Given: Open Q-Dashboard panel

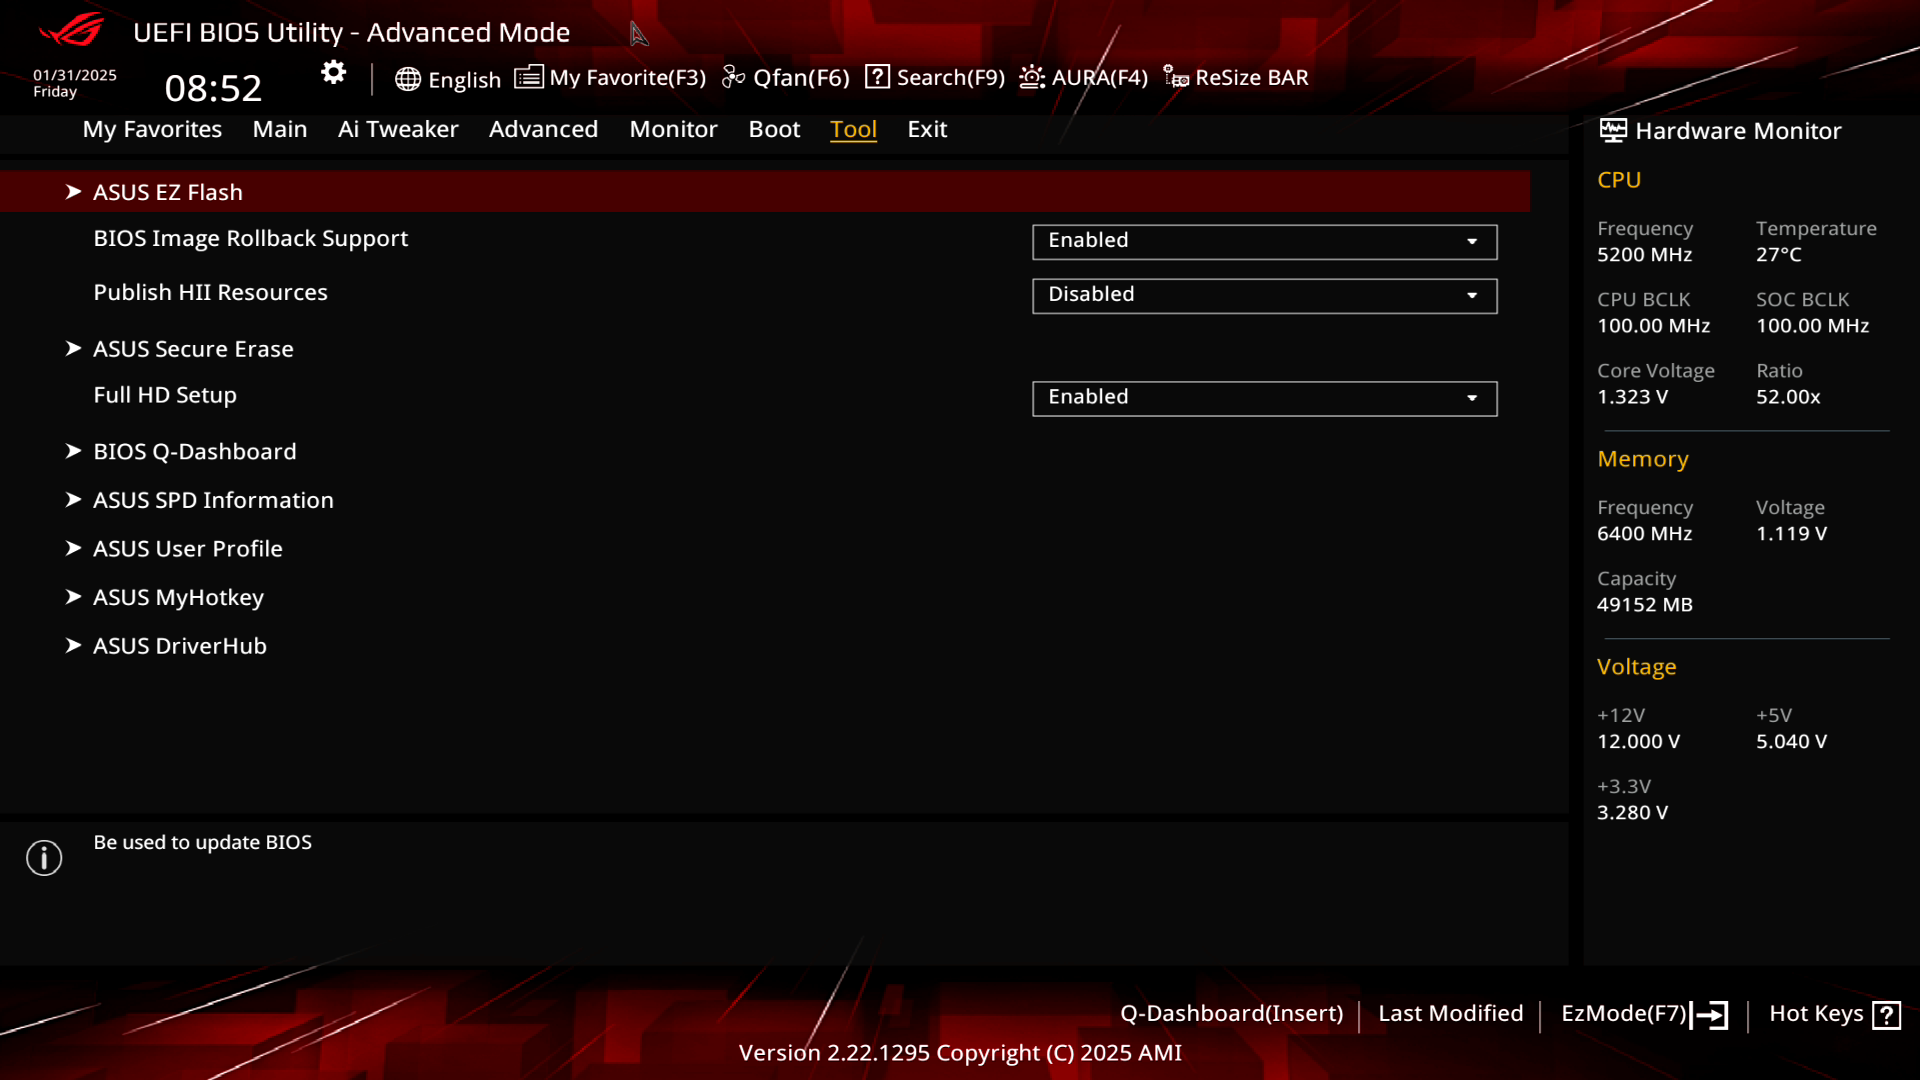Looking at the screenshot, I should pos(1232,1013).
